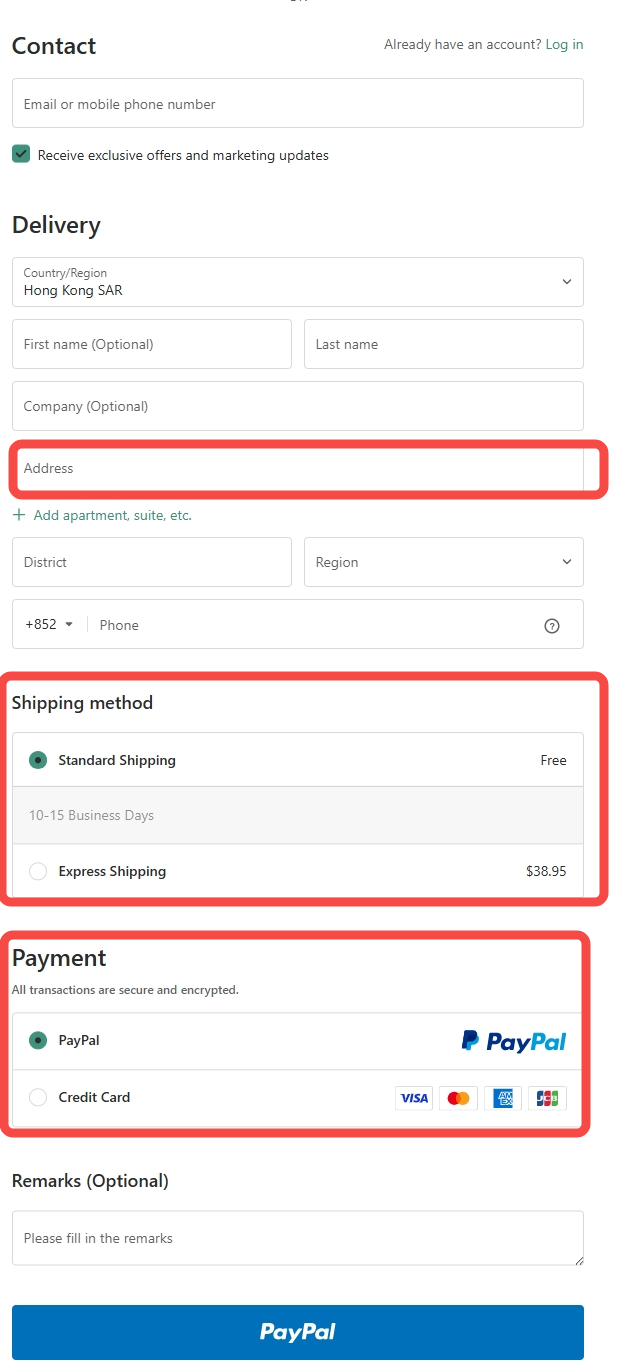Click the American Express card icon

tap(503, 1098)
